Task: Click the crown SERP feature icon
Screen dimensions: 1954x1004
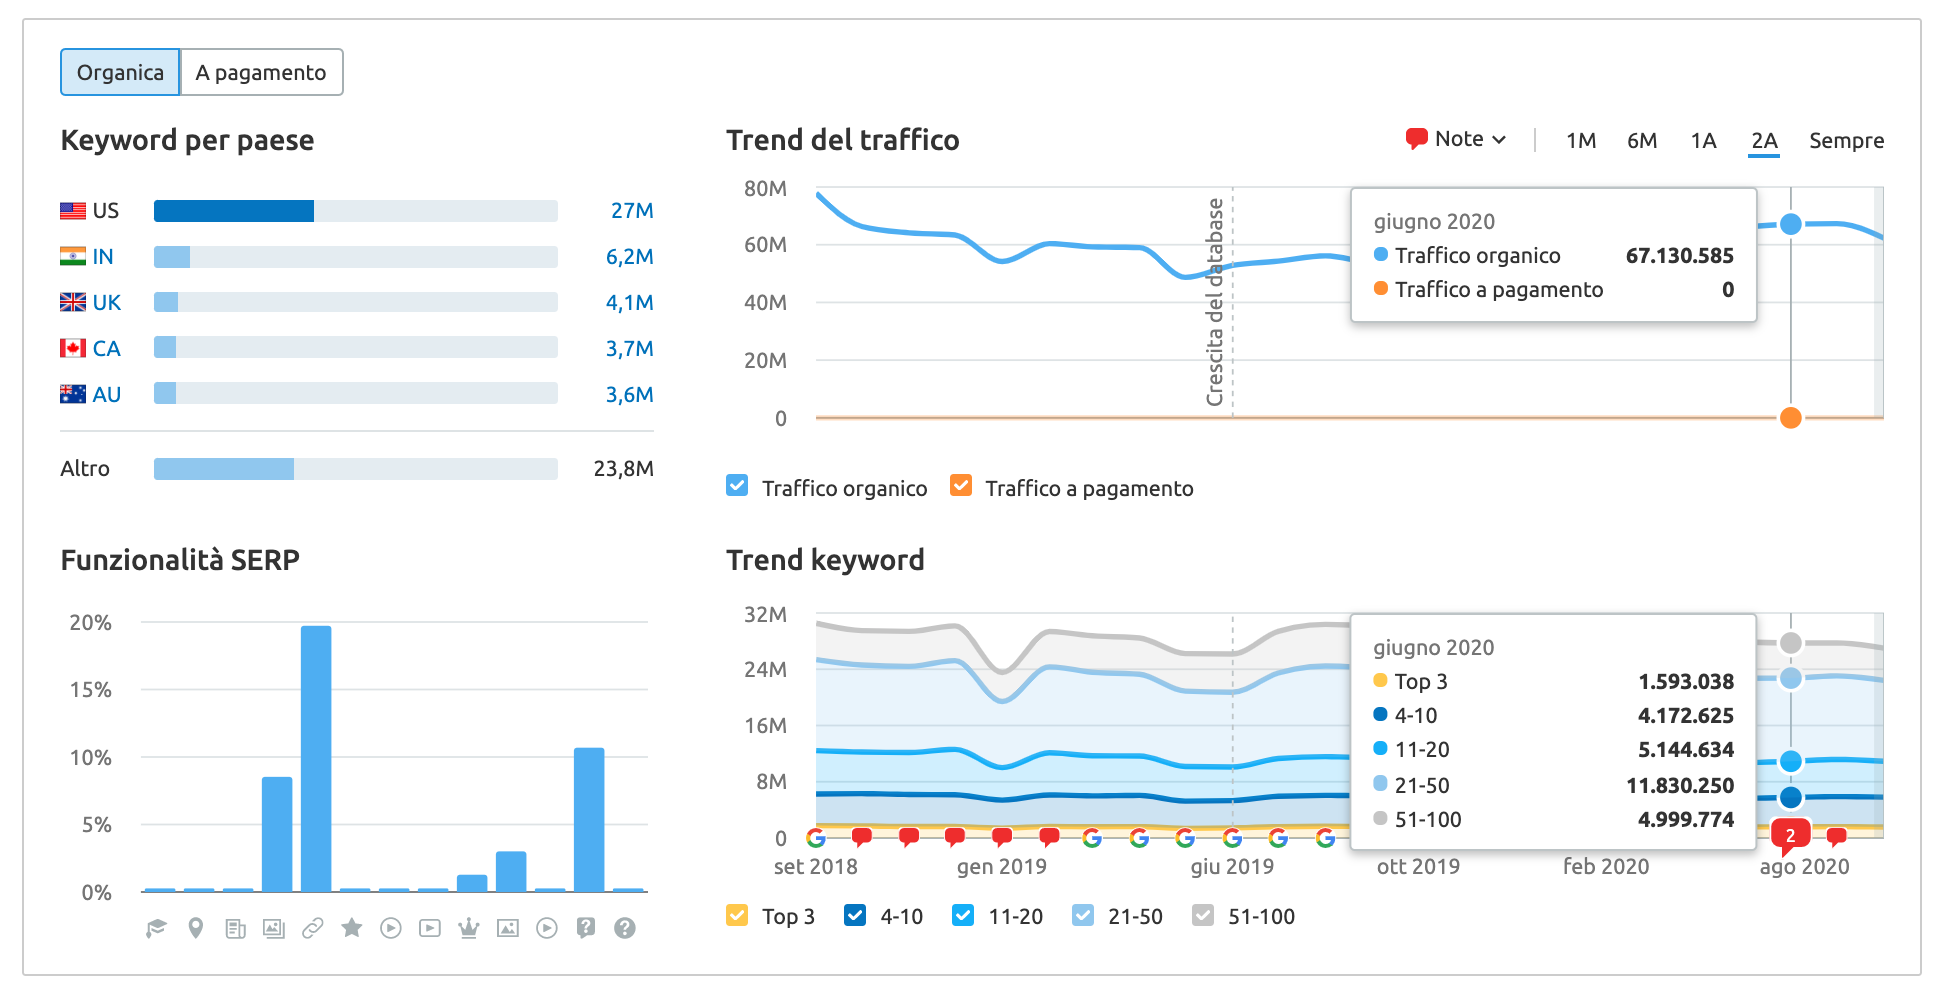Action: click(x=469, y=929)
